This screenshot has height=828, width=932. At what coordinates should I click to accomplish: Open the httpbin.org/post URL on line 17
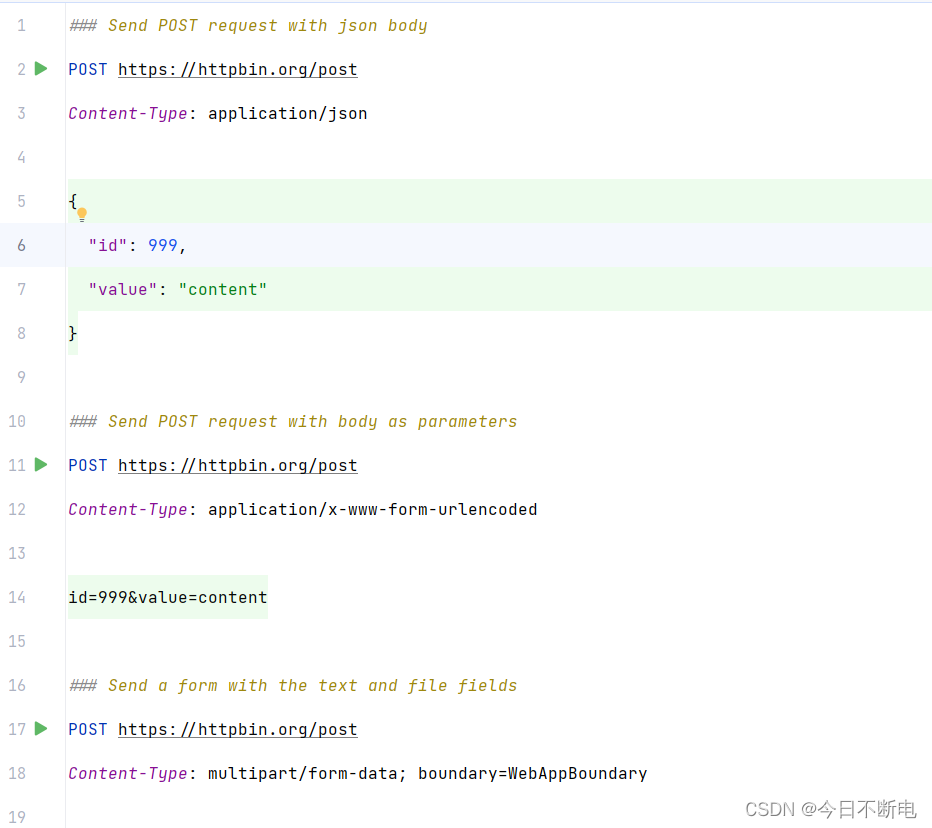point(238,729)
